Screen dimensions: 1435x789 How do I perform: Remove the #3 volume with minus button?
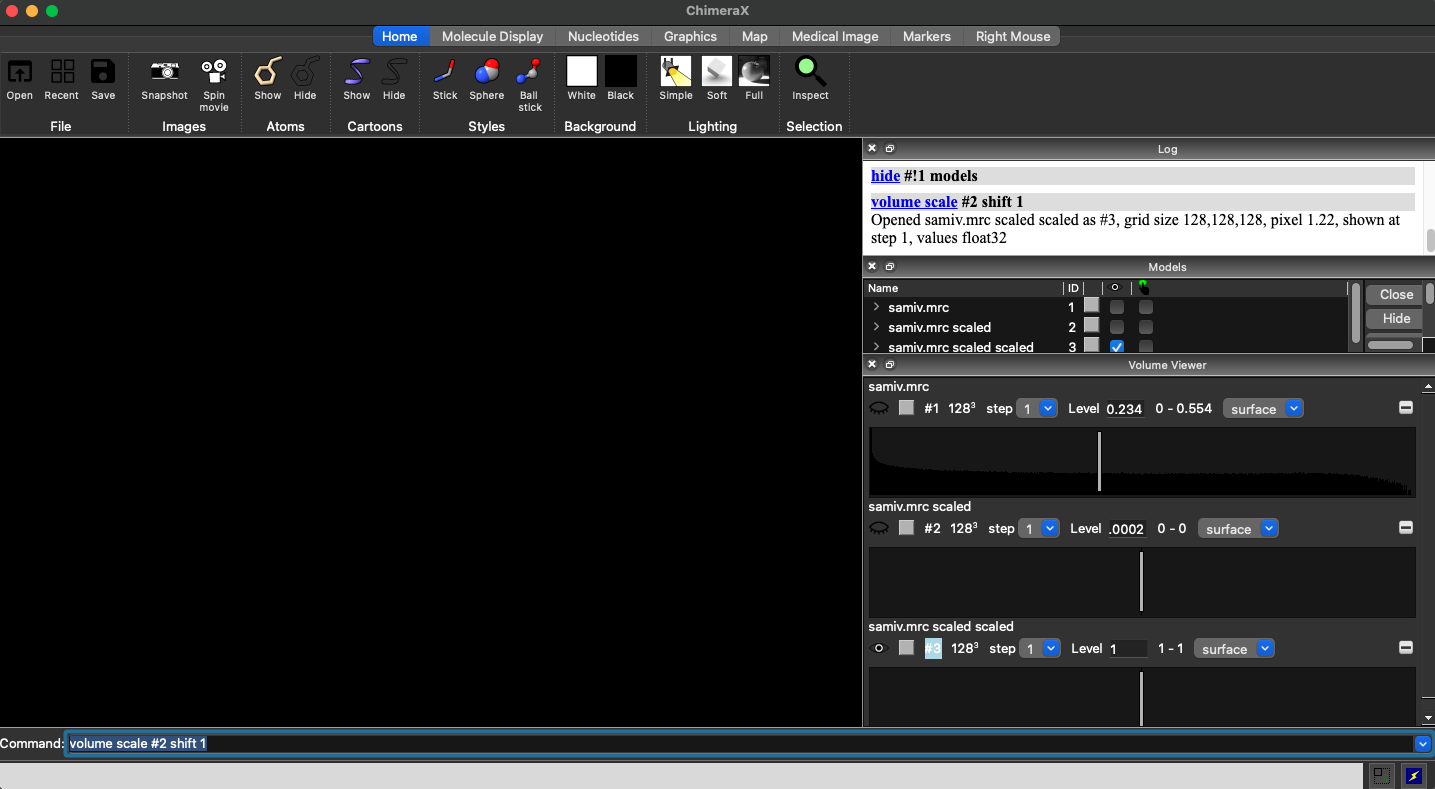(x=1406, y=648)
